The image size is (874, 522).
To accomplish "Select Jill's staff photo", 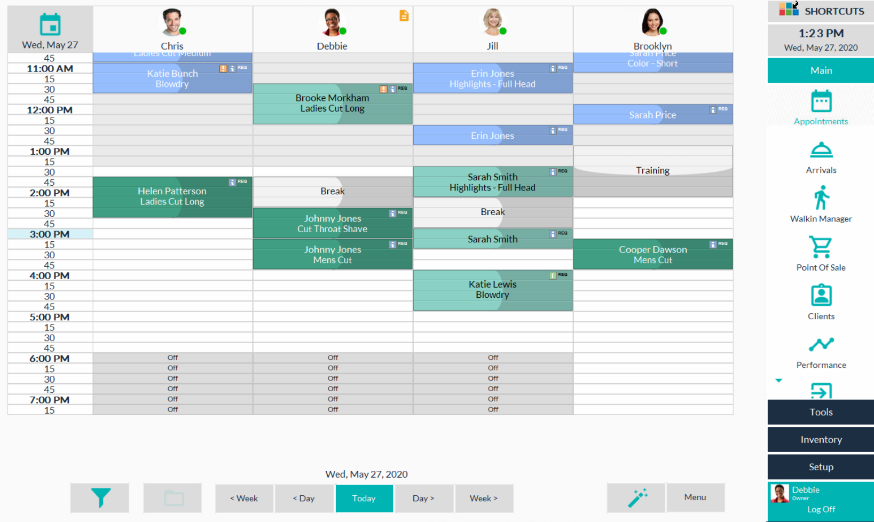I will [x=493, y=23].
